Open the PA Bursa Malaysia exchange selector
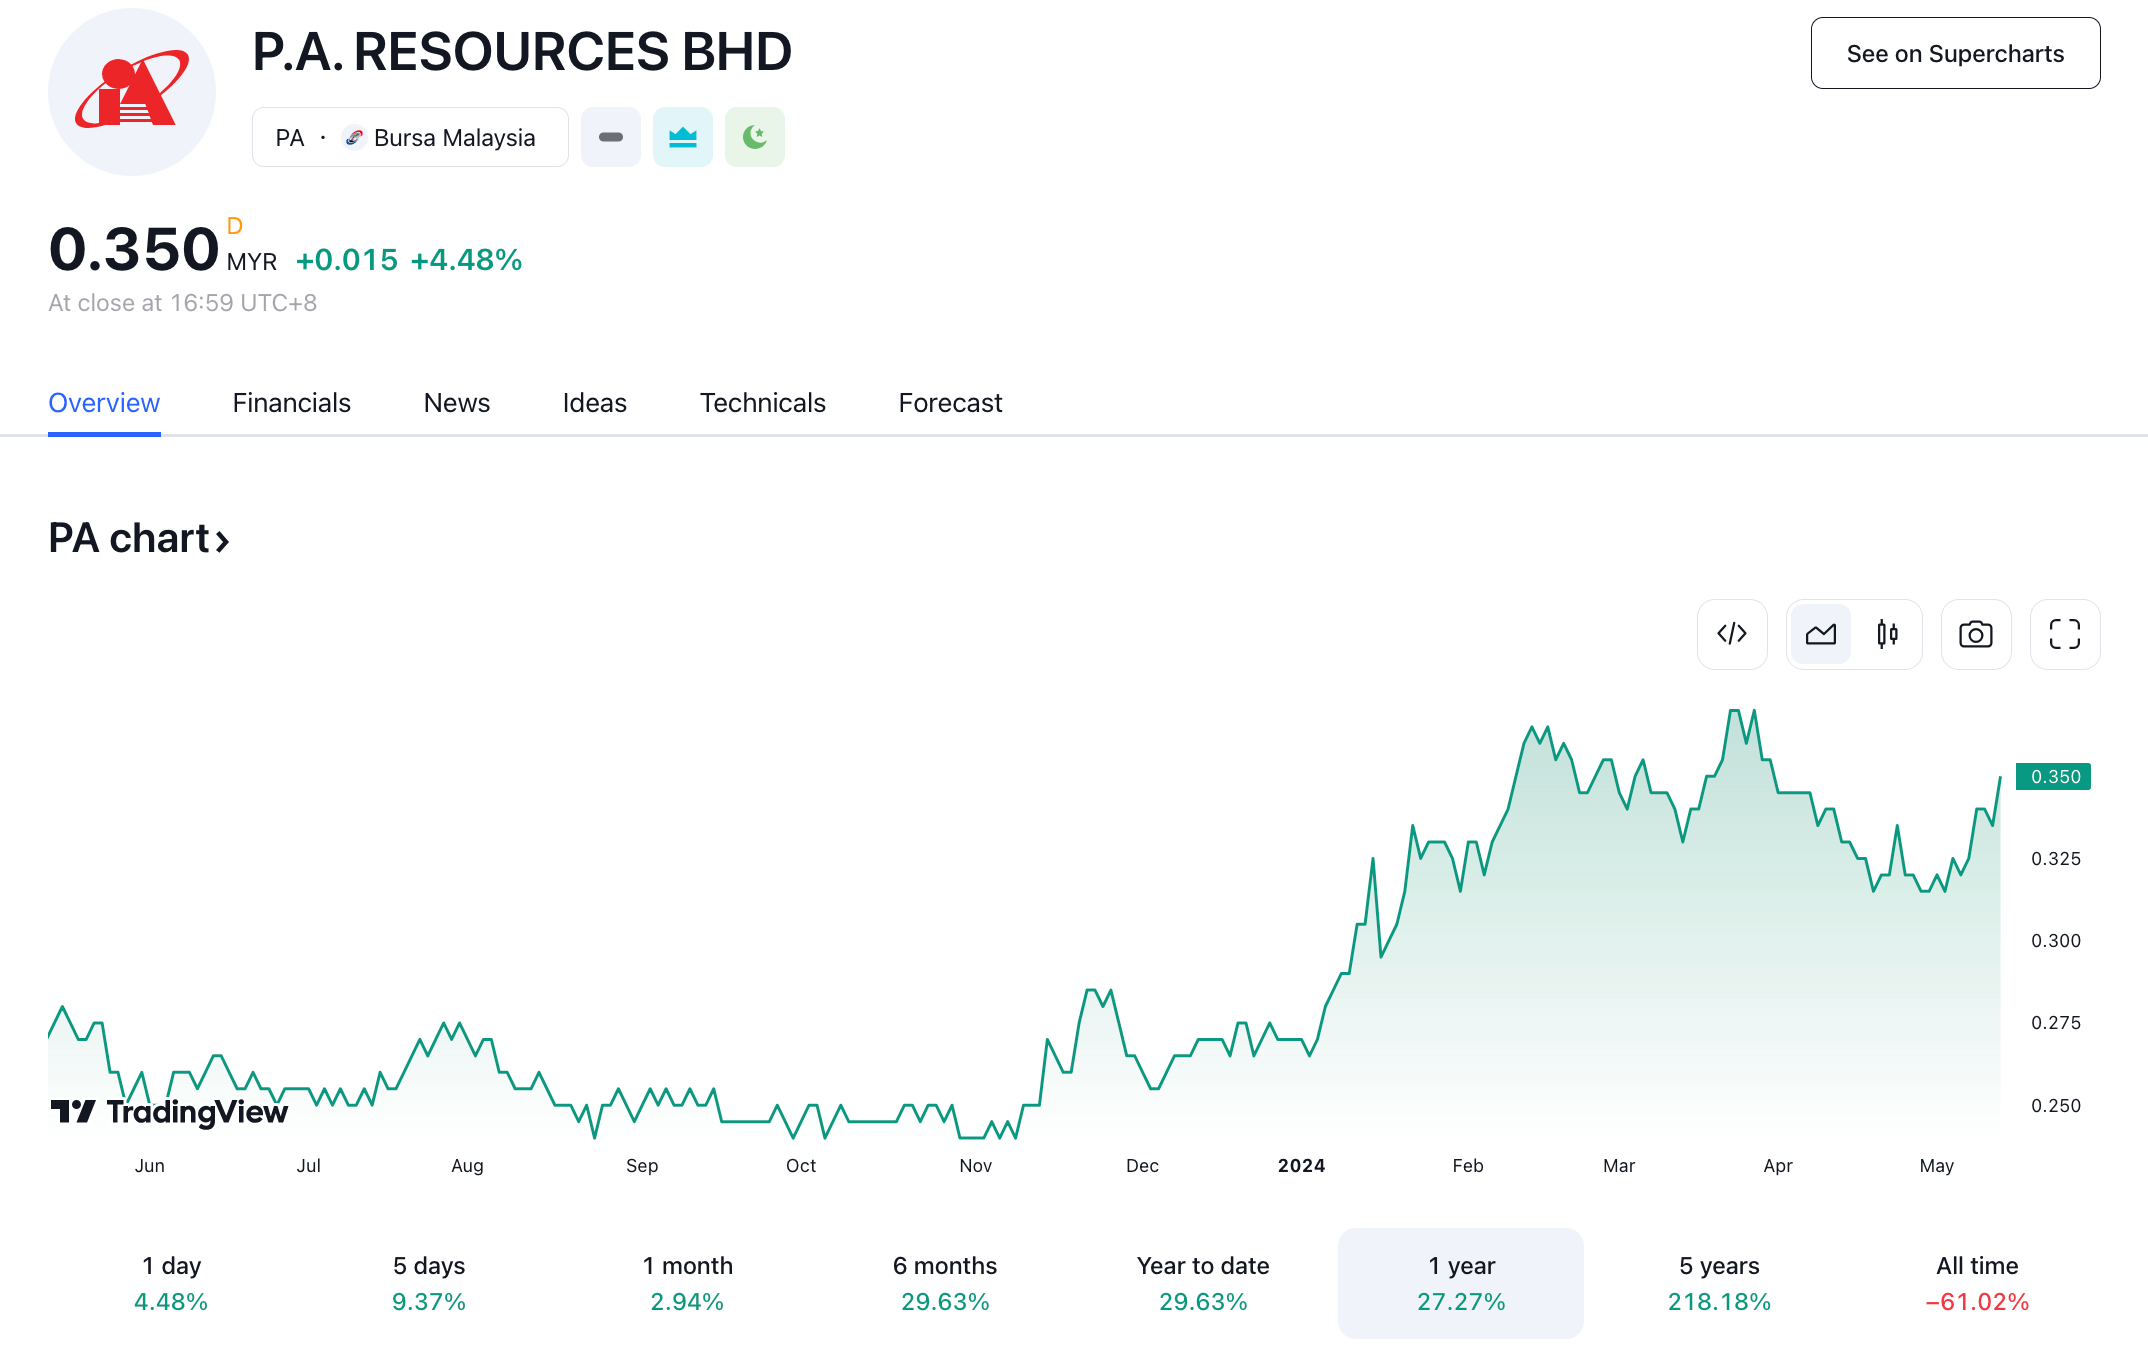 coord(410,137)
